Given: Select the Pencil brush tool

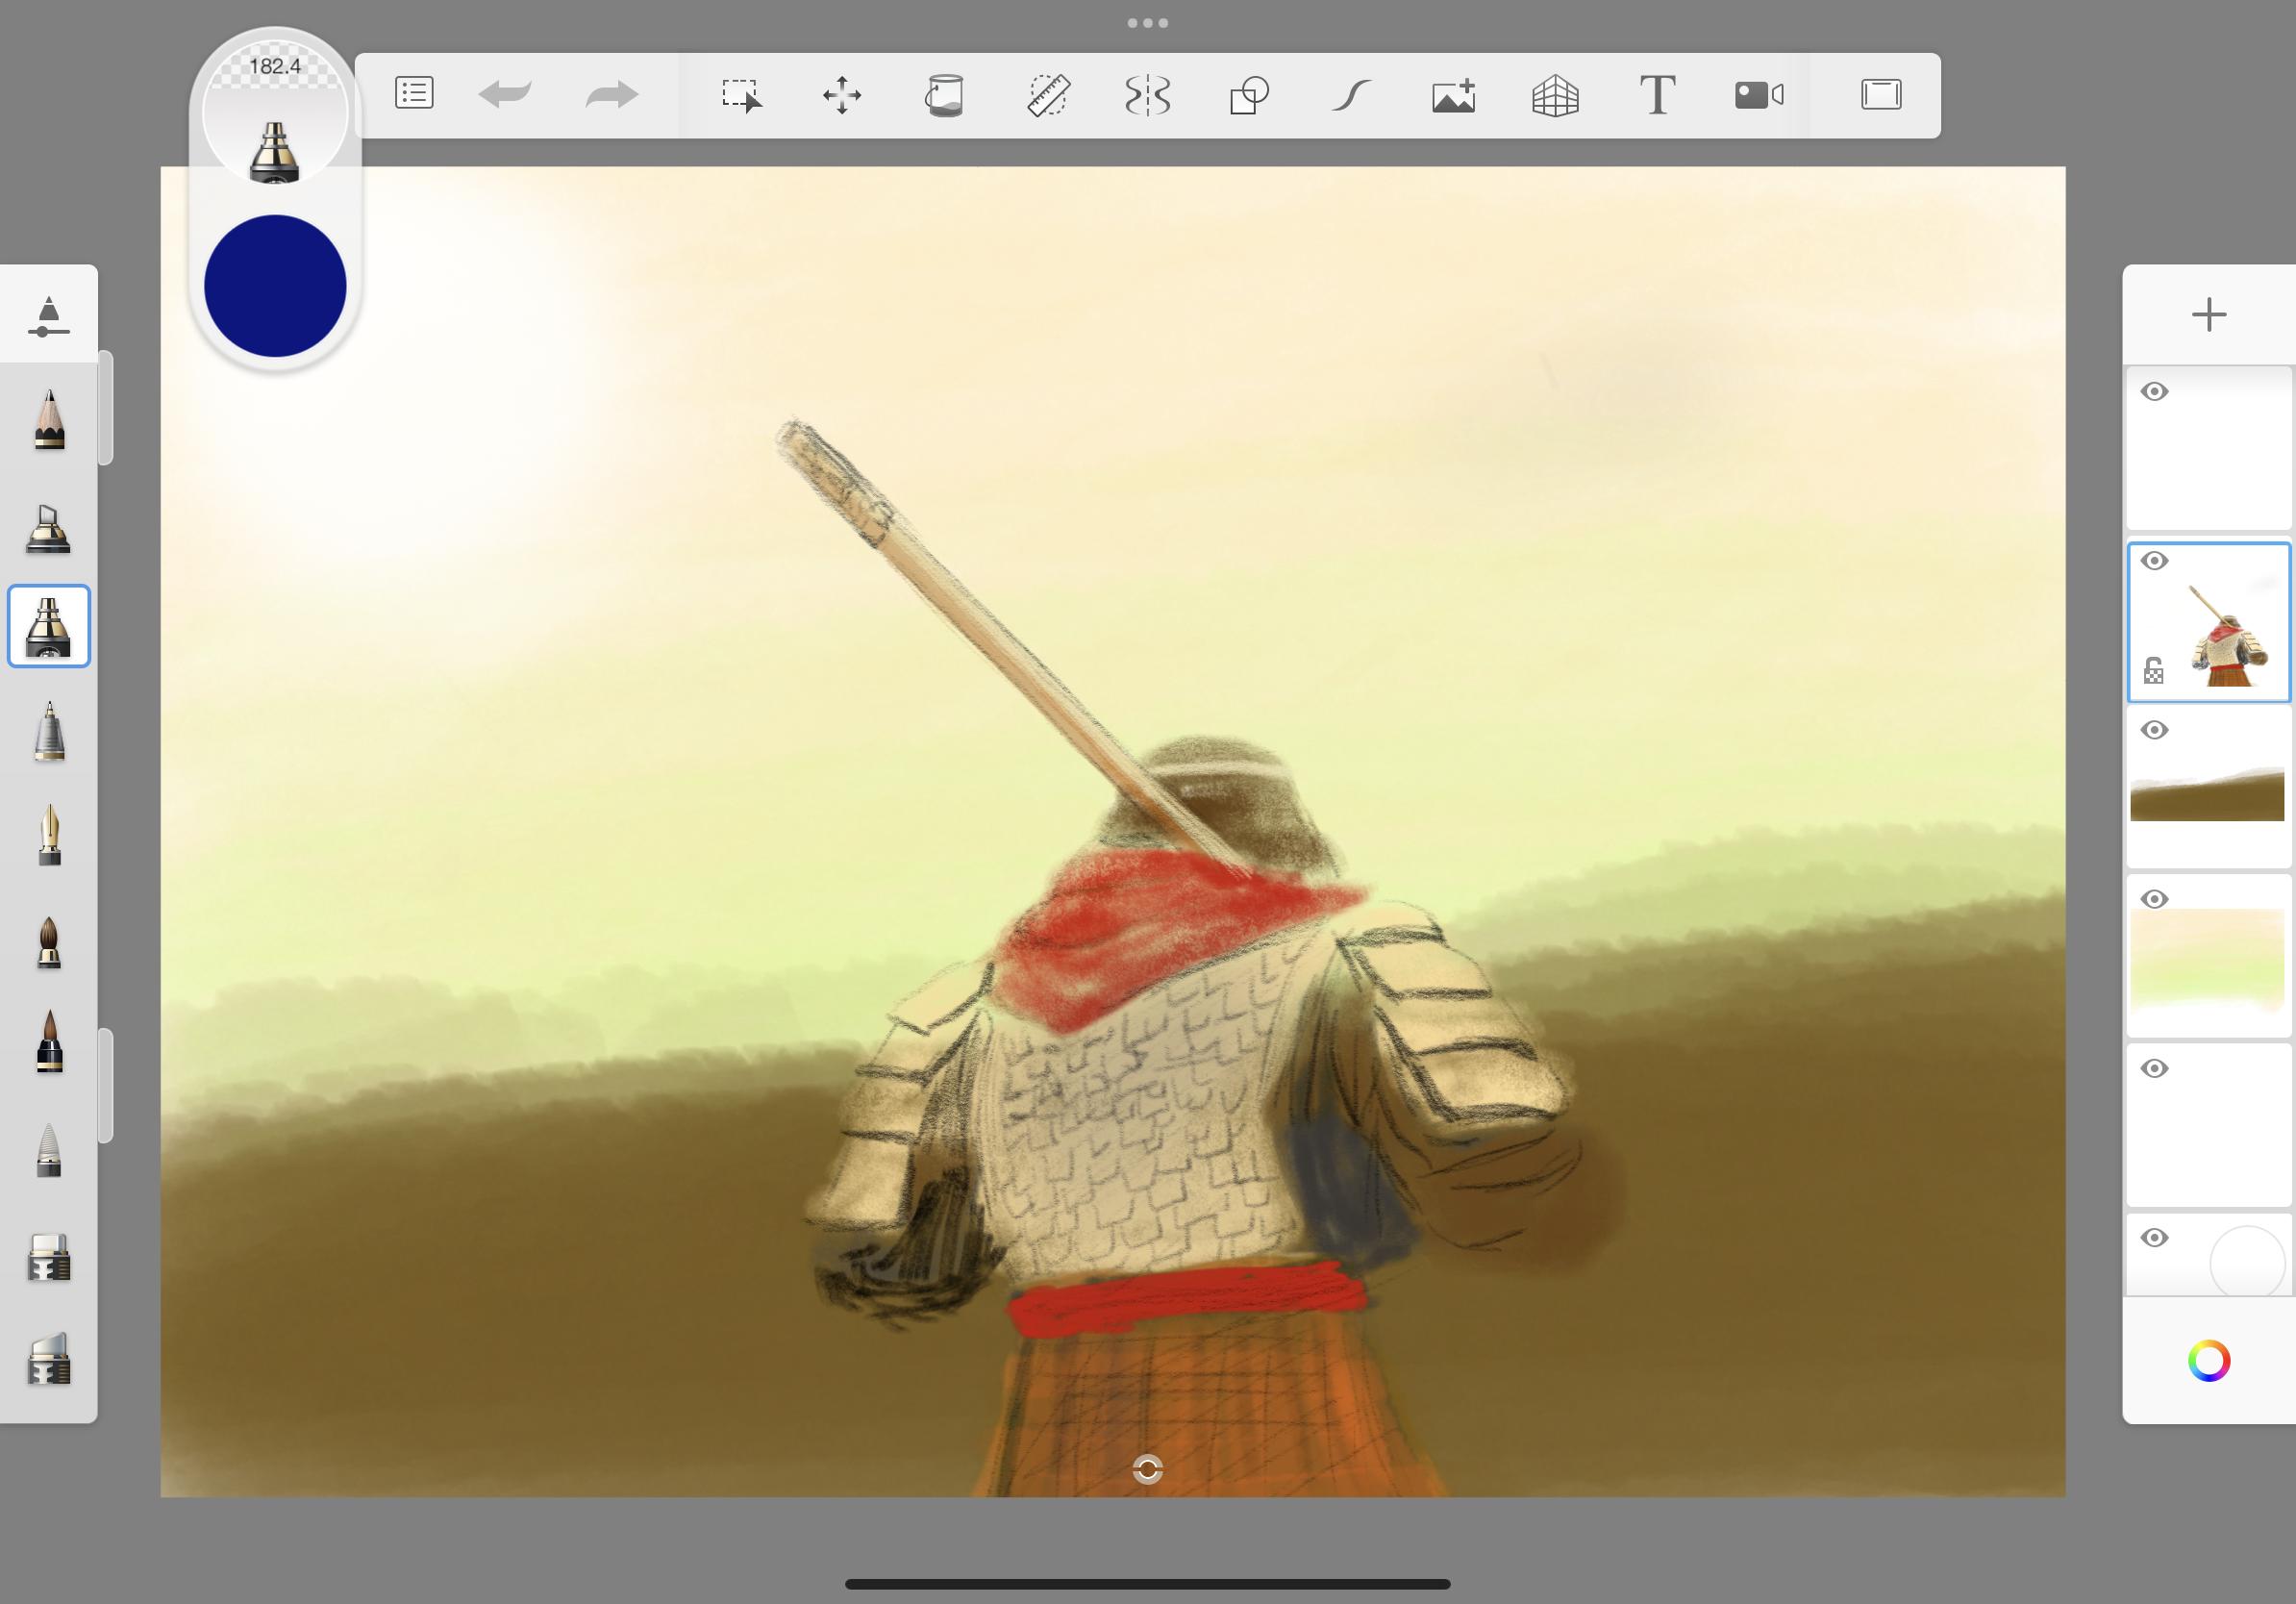Looking at the screenshot, I should tap(49, 420).
